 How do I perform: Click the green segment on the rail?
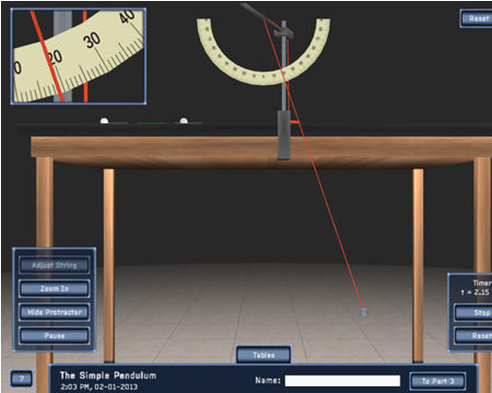[152, 123]
